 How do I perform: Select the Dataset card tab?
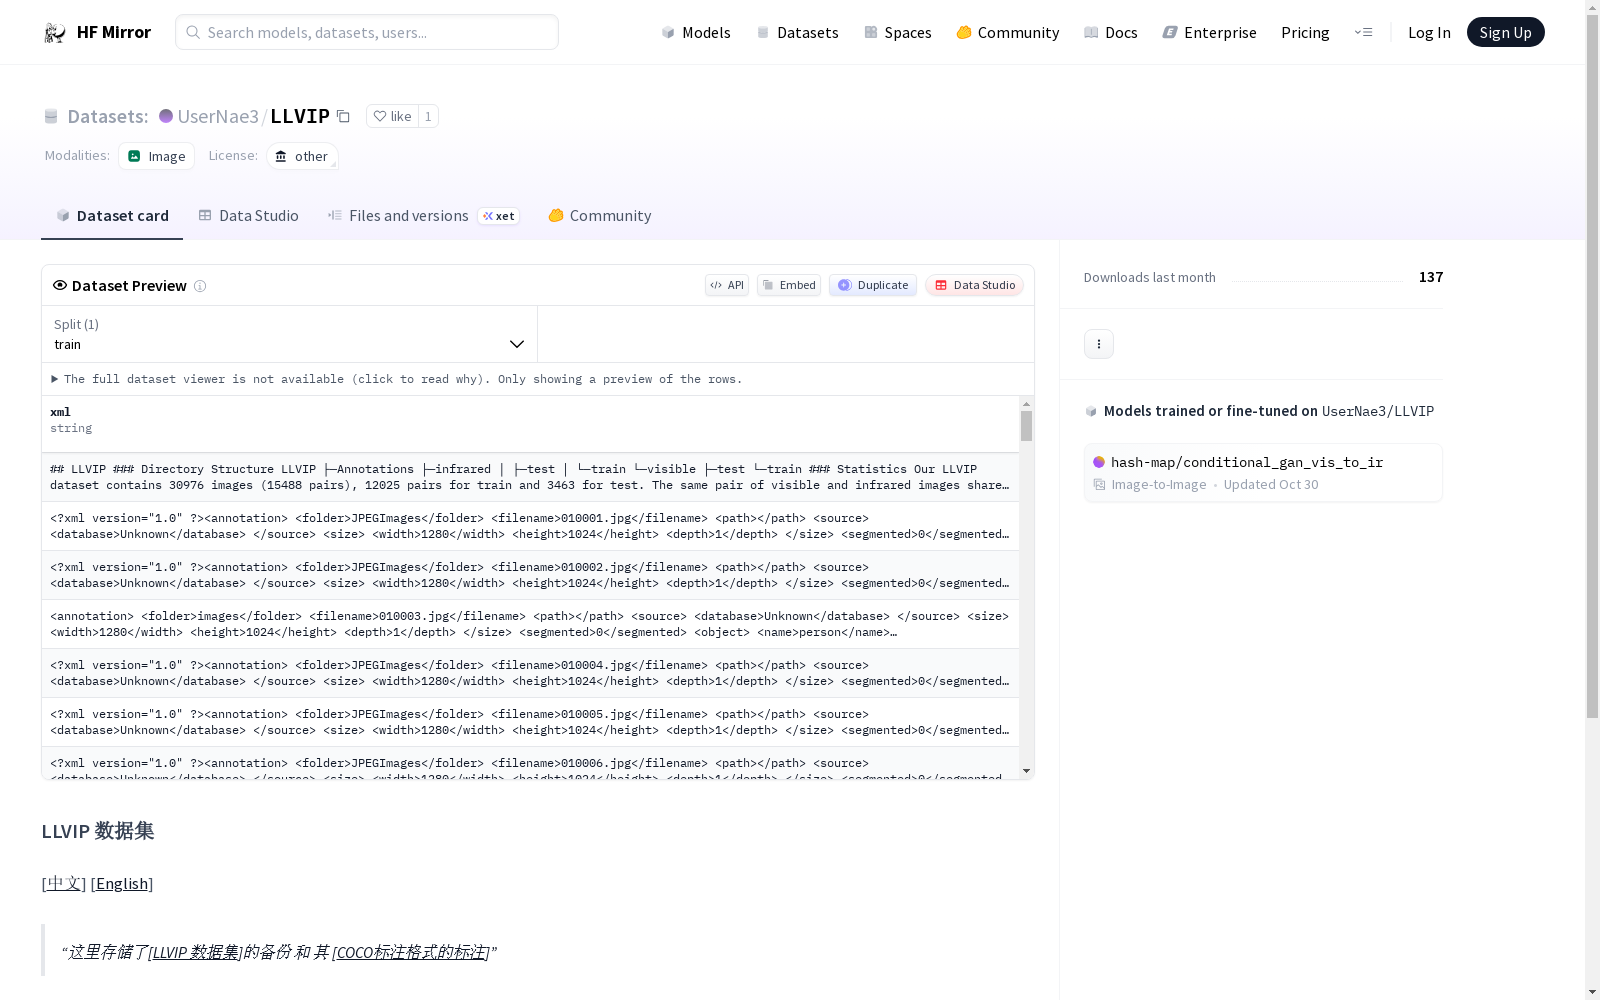tap(112, 216)
